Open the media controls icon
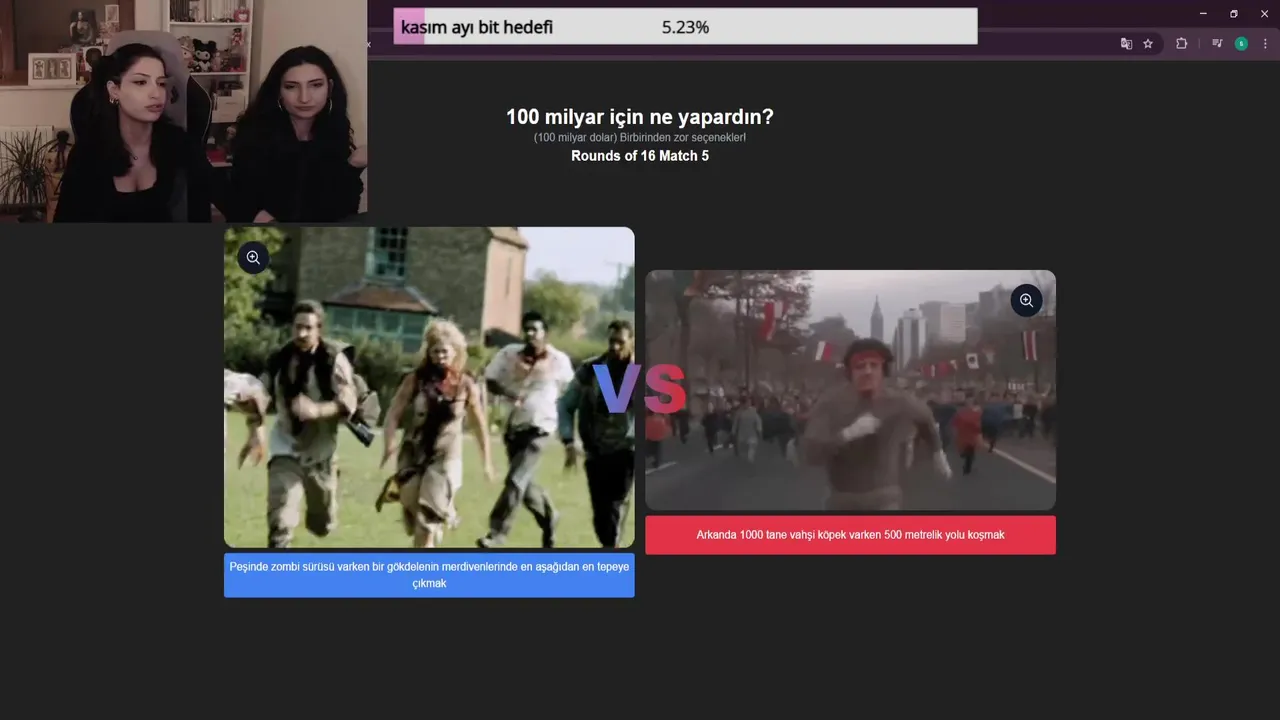 [x=1217, y=44]
